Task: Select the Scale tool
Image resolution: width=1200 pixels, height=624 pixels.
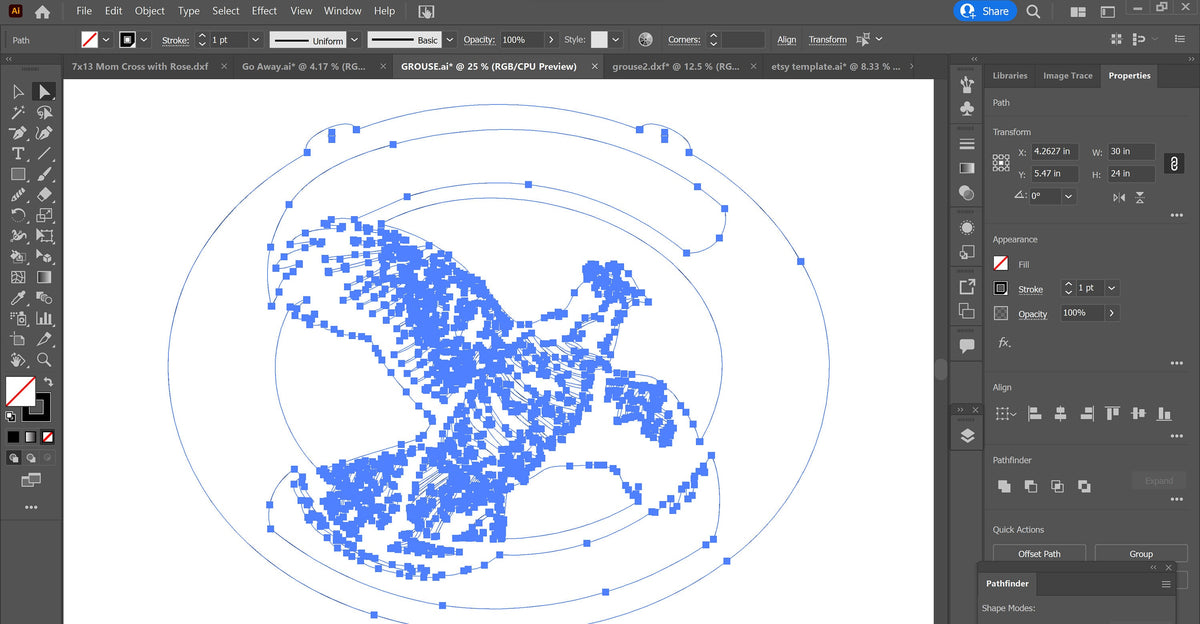Action: pos(44,215)
